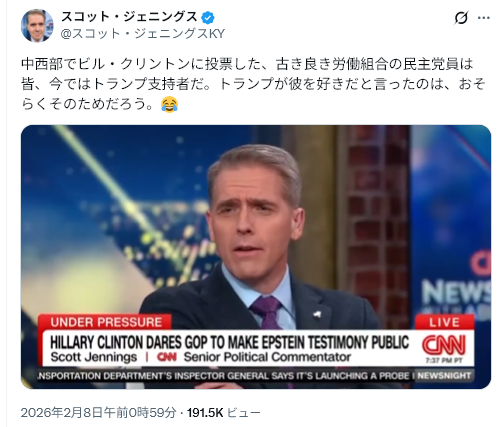Click the display name スコット・ジェニングス
This screenshot has height=427, width=501.
click(130, 17)
